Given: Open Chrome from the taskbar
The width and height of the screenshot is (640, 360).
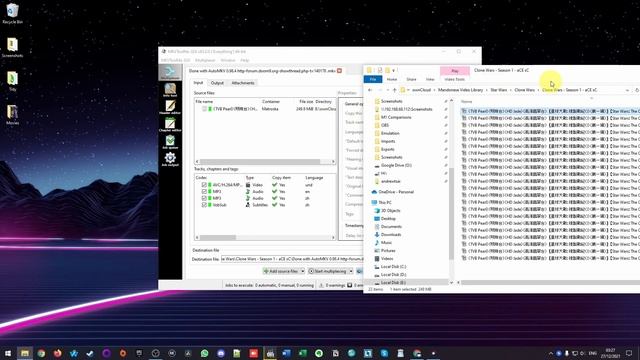Looking at the screenshot, I should pos(41,353).
